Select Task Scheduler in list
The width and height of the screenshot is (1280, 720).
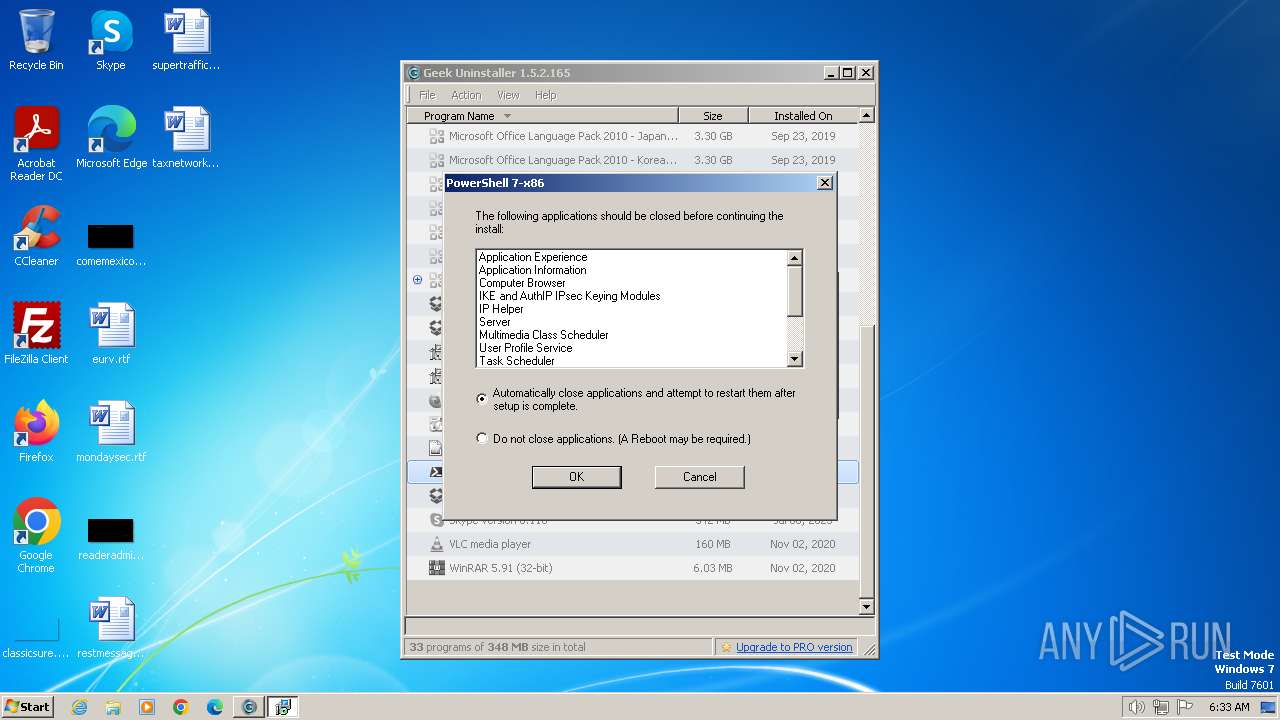516,361
